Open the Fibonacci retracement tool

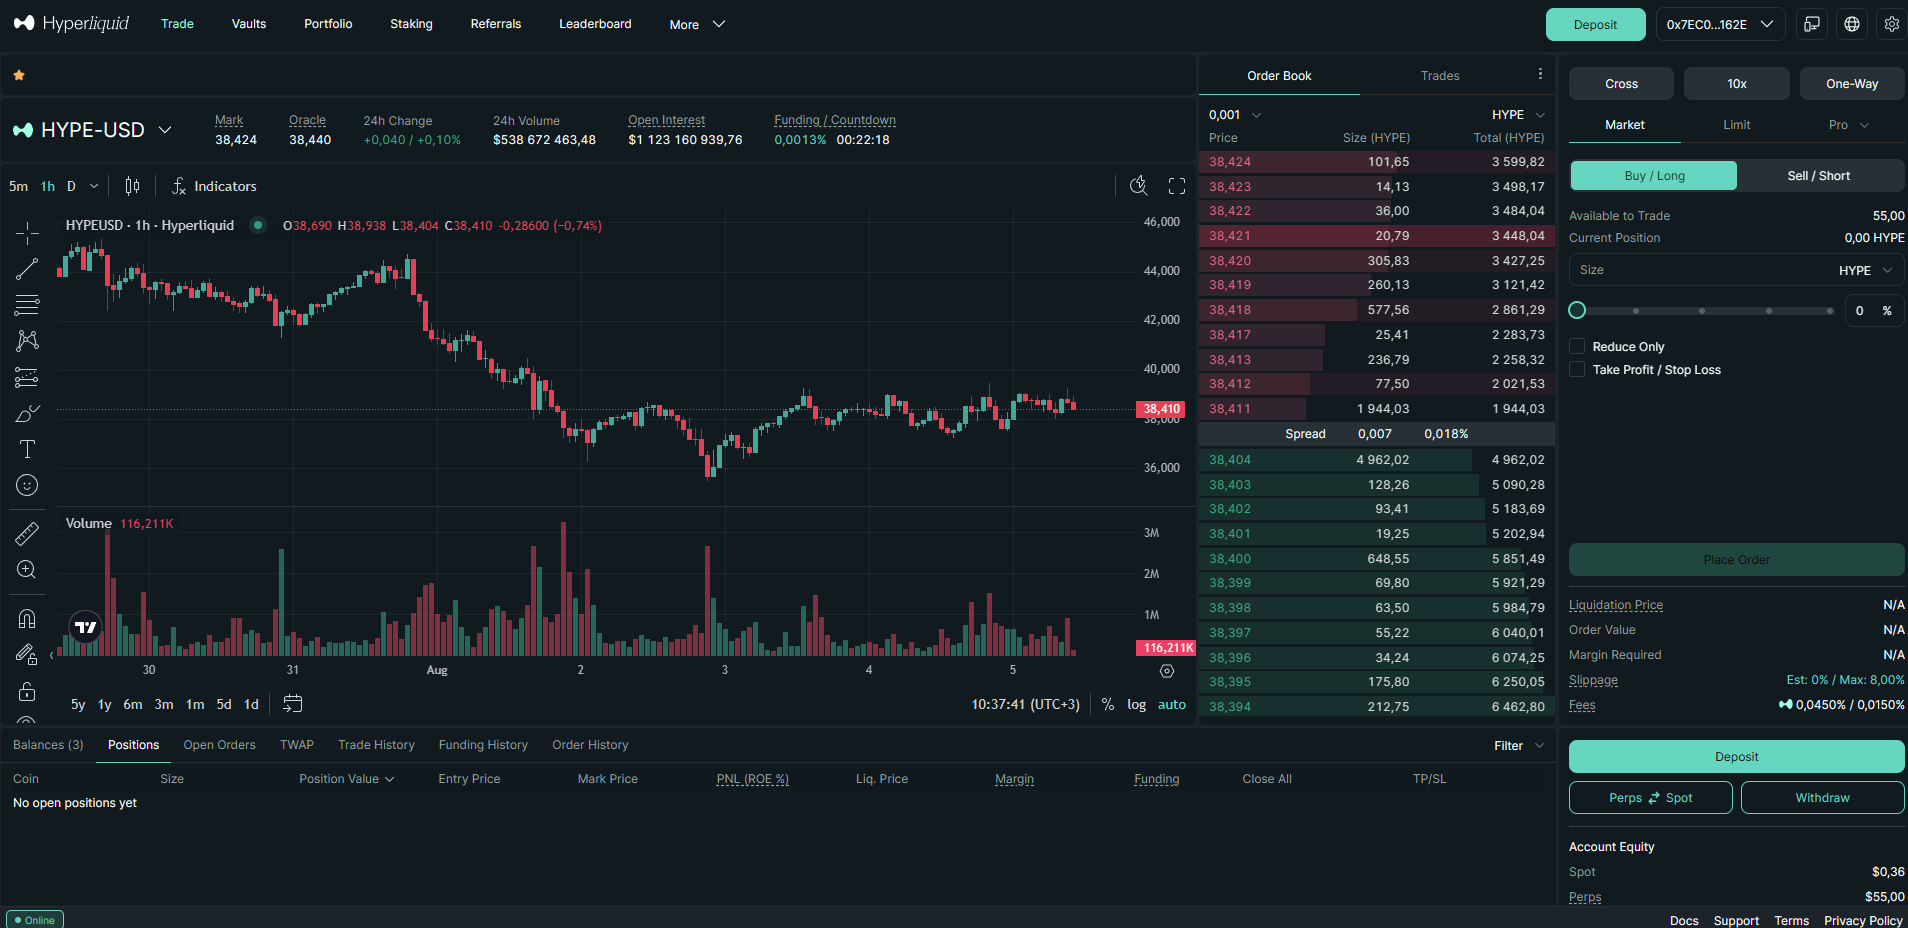click(x=27, y=304)
